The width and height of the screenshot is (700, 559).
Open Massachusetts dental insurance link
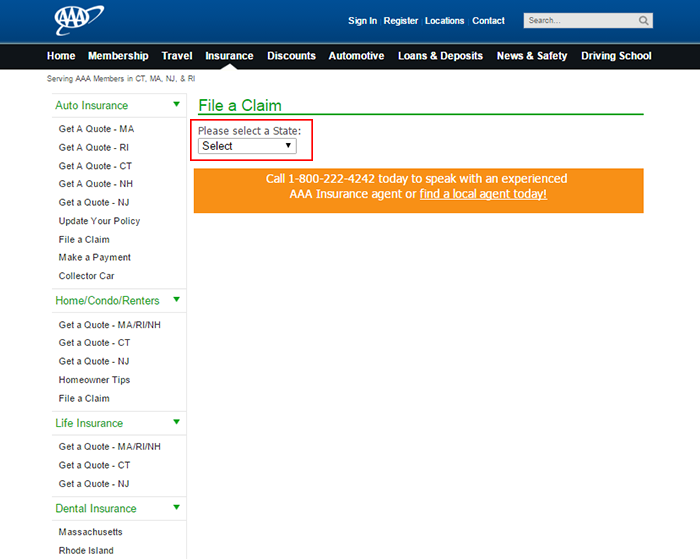click(x=90, y=532)
